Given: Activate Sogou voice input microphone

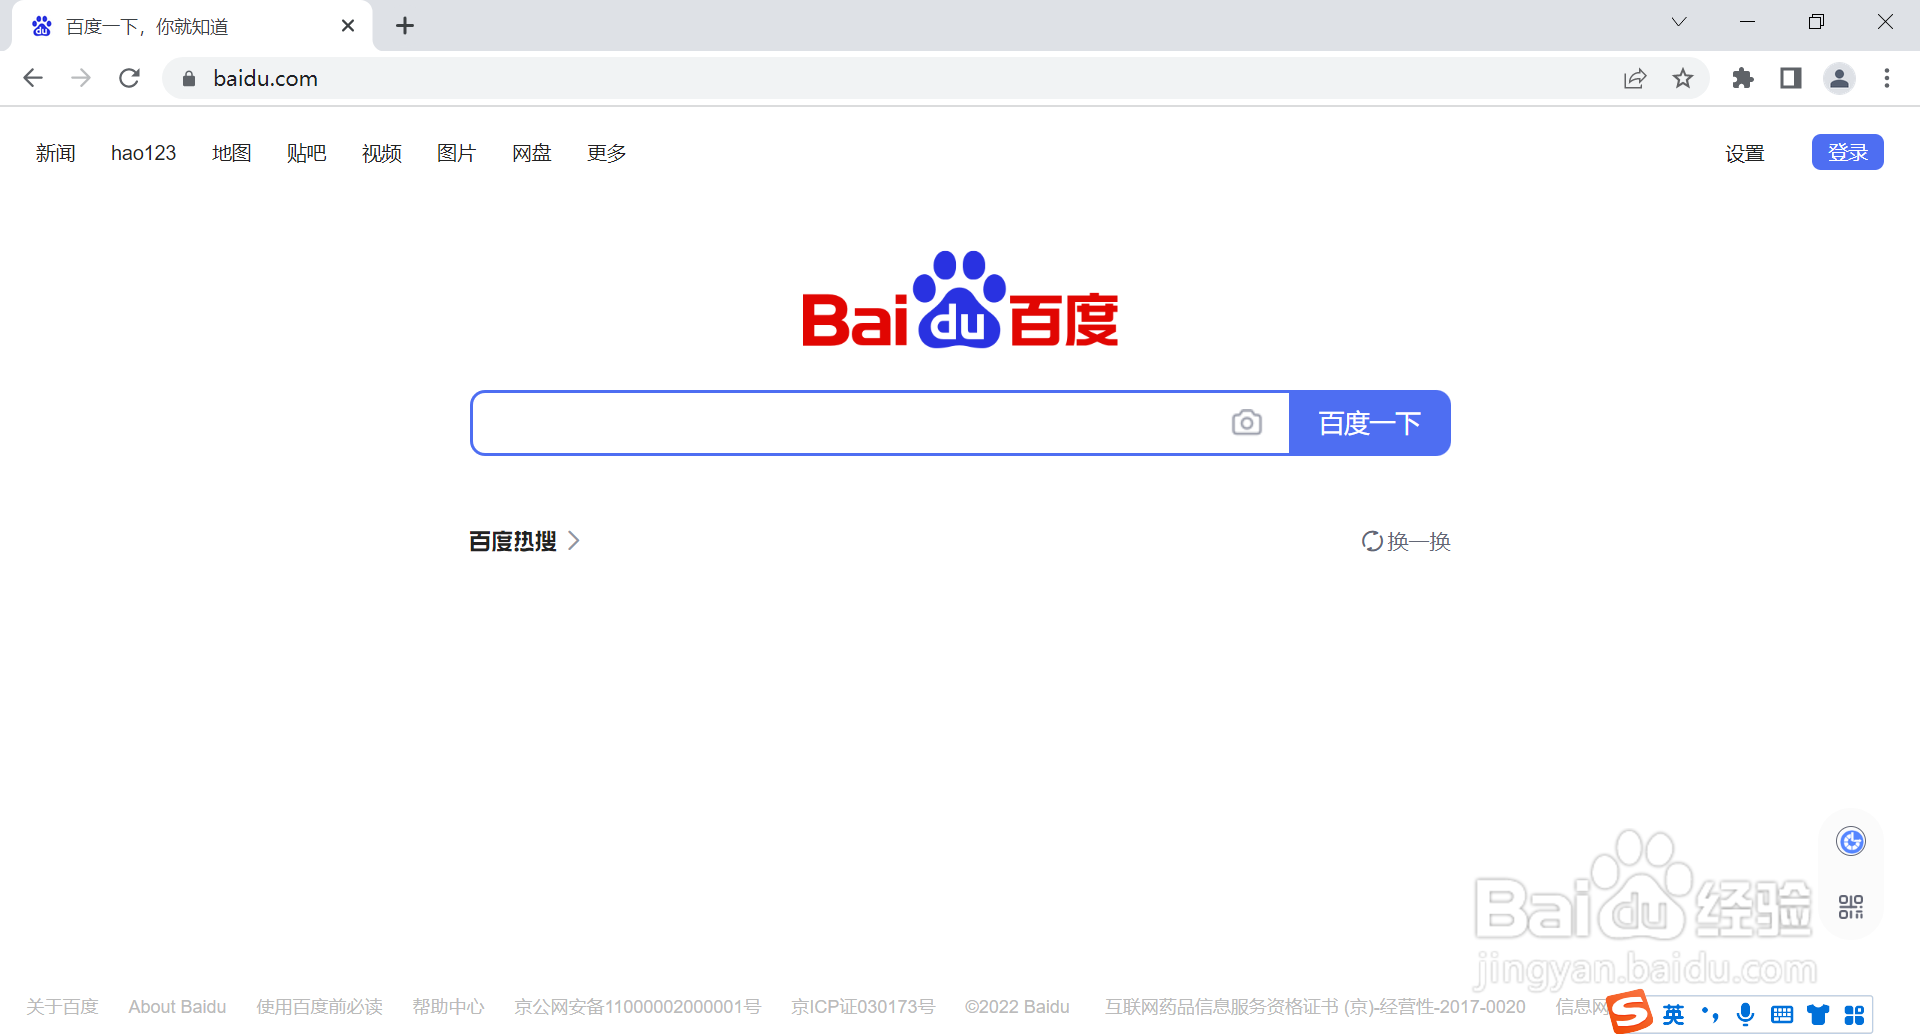Looking at the screenshot, I should [x=1746, y=1015].
